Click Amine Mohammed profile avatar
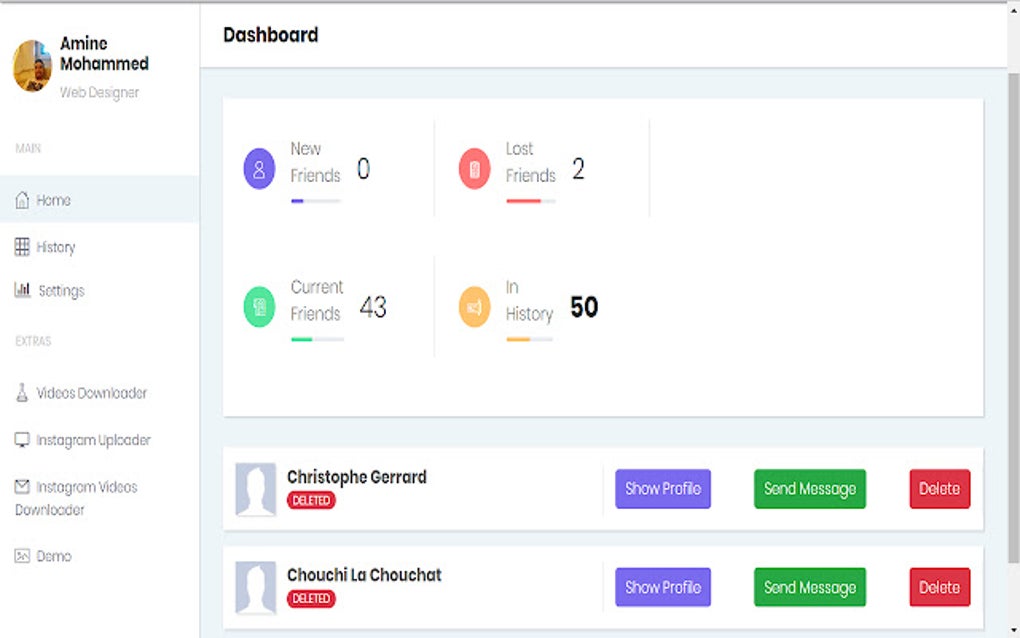Screen dimensions: 1020x638 (32, 66)
